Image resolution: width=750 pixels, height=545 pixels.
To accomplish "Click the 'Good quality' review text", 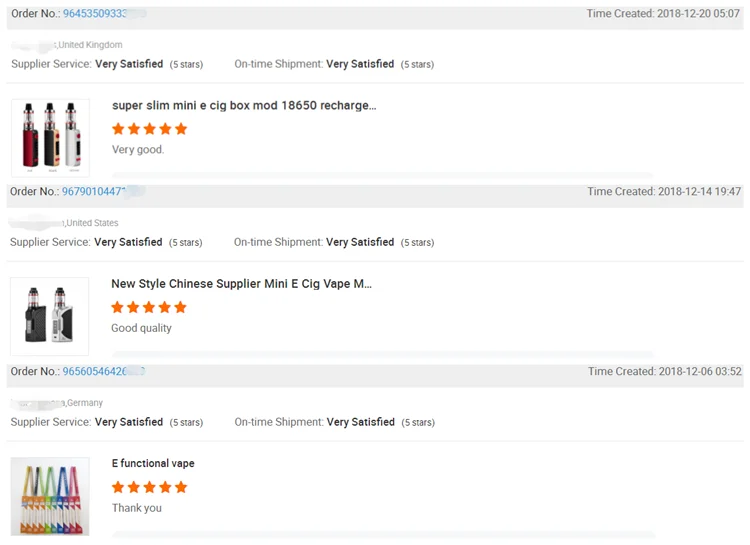I will (x=141, y=329).
